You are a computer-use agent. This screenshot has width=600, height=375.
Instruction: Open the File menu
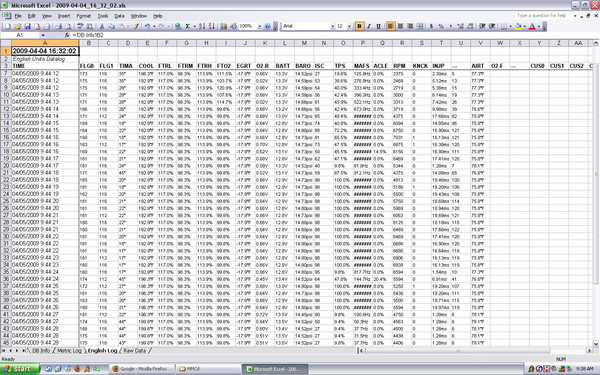[18, 16]
